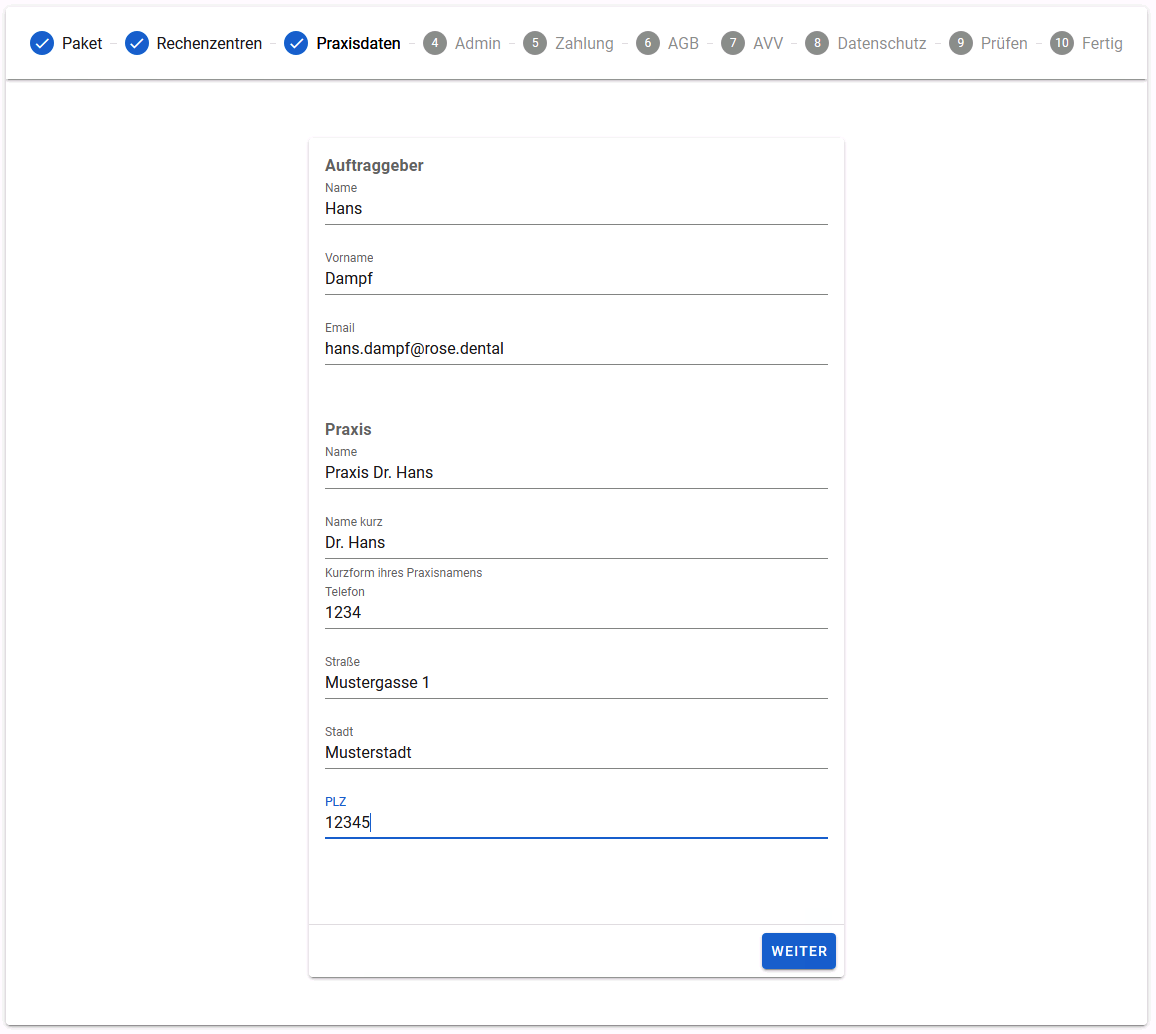Image resolution: width=1156 pixels, height=1034 pixels.
Task: Select the step 9 Prüfen circle icon
Action: click(961, 43)
